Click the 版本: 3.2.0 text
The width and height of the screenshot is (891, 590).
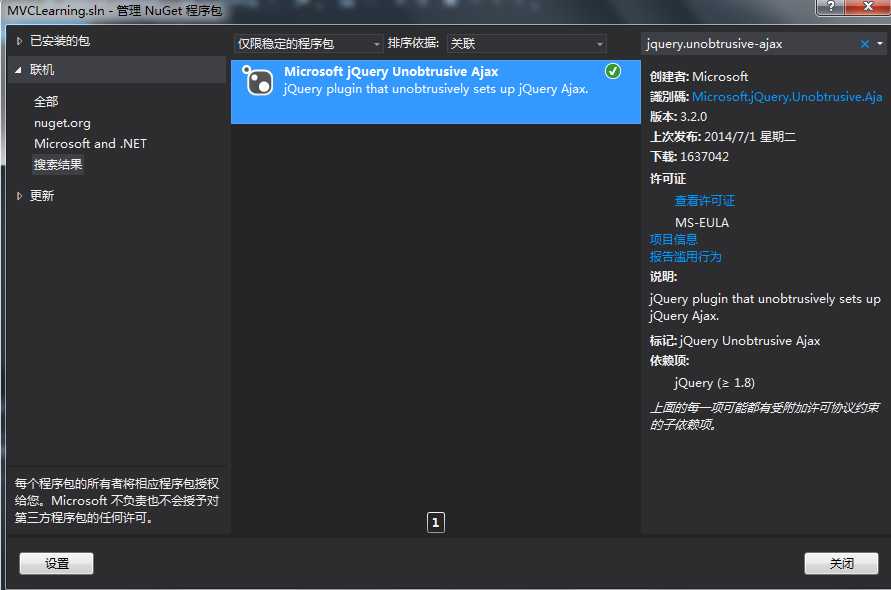tap(678, 117)
